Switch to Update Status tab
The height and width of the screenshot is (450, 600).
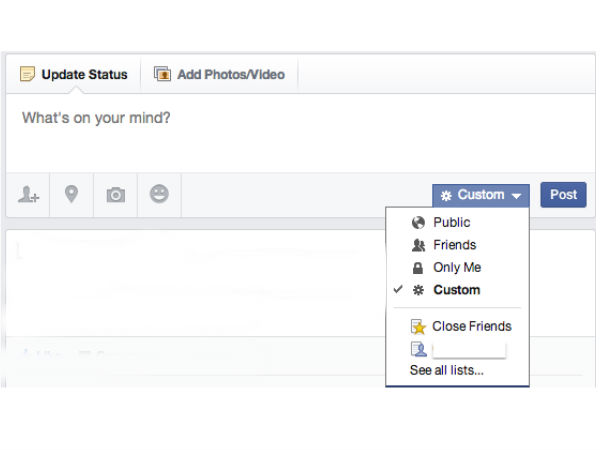pyautogui.click(x=74, y=74)
